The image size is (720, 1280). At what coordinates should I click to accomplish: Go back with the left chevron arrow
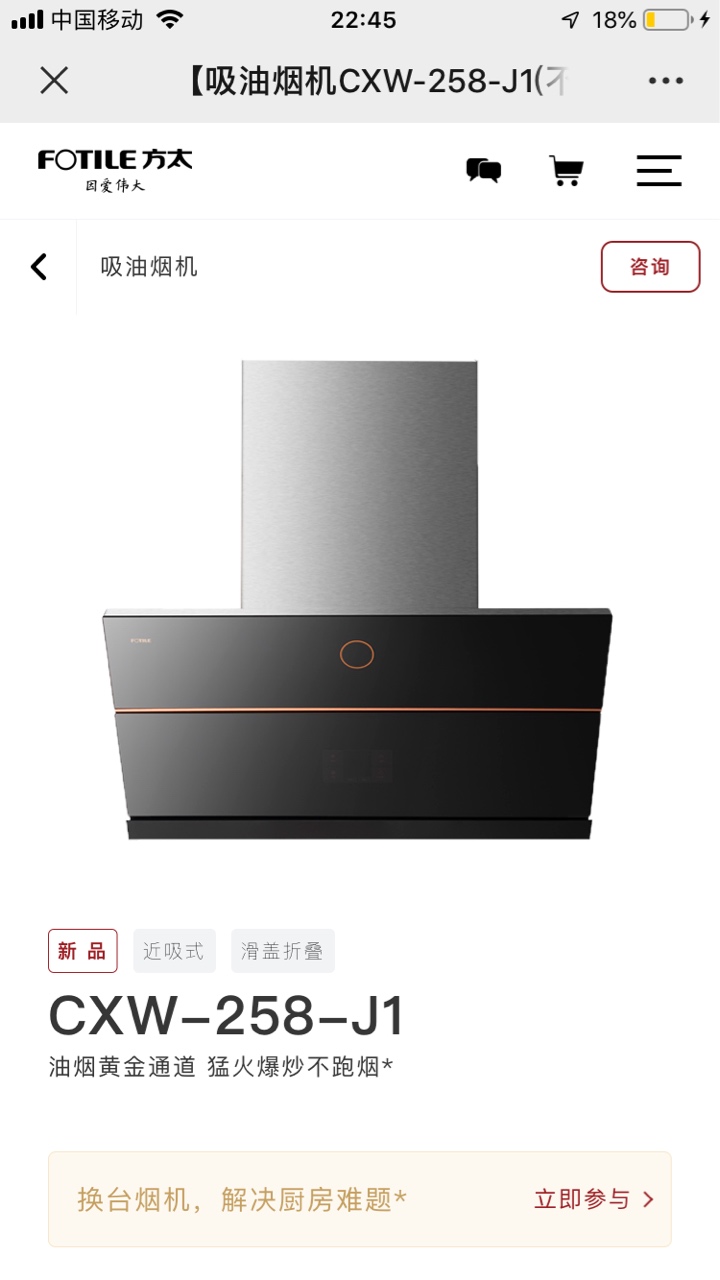coord(39,267)
